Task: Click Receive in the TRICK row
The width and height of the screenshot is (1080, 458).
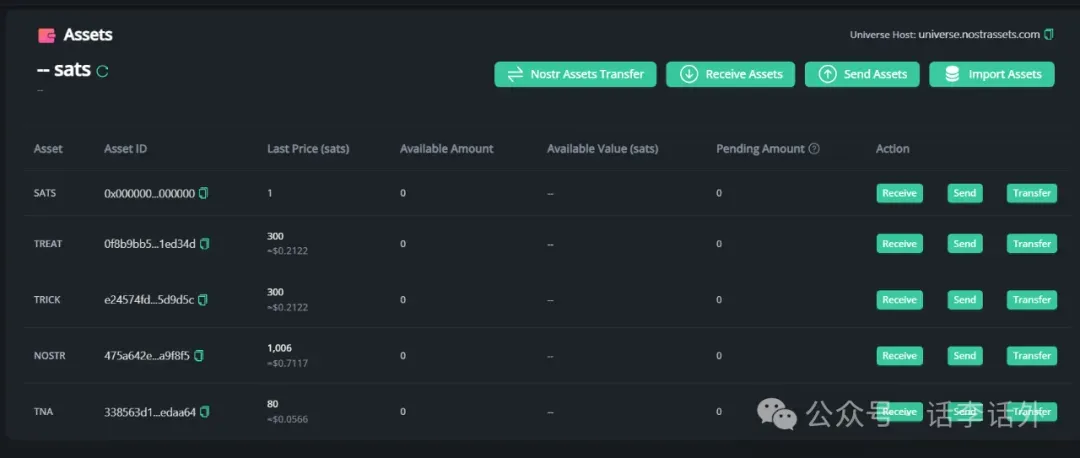Action: pyautogui.click(x=900, y=300)
